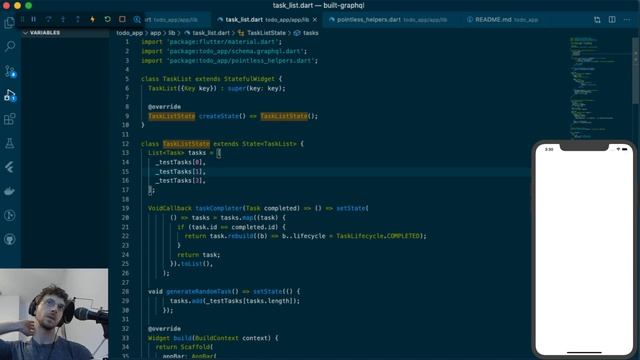Click line number 15 in the gutter
The image size is (640, 360).
click(125, 171)
